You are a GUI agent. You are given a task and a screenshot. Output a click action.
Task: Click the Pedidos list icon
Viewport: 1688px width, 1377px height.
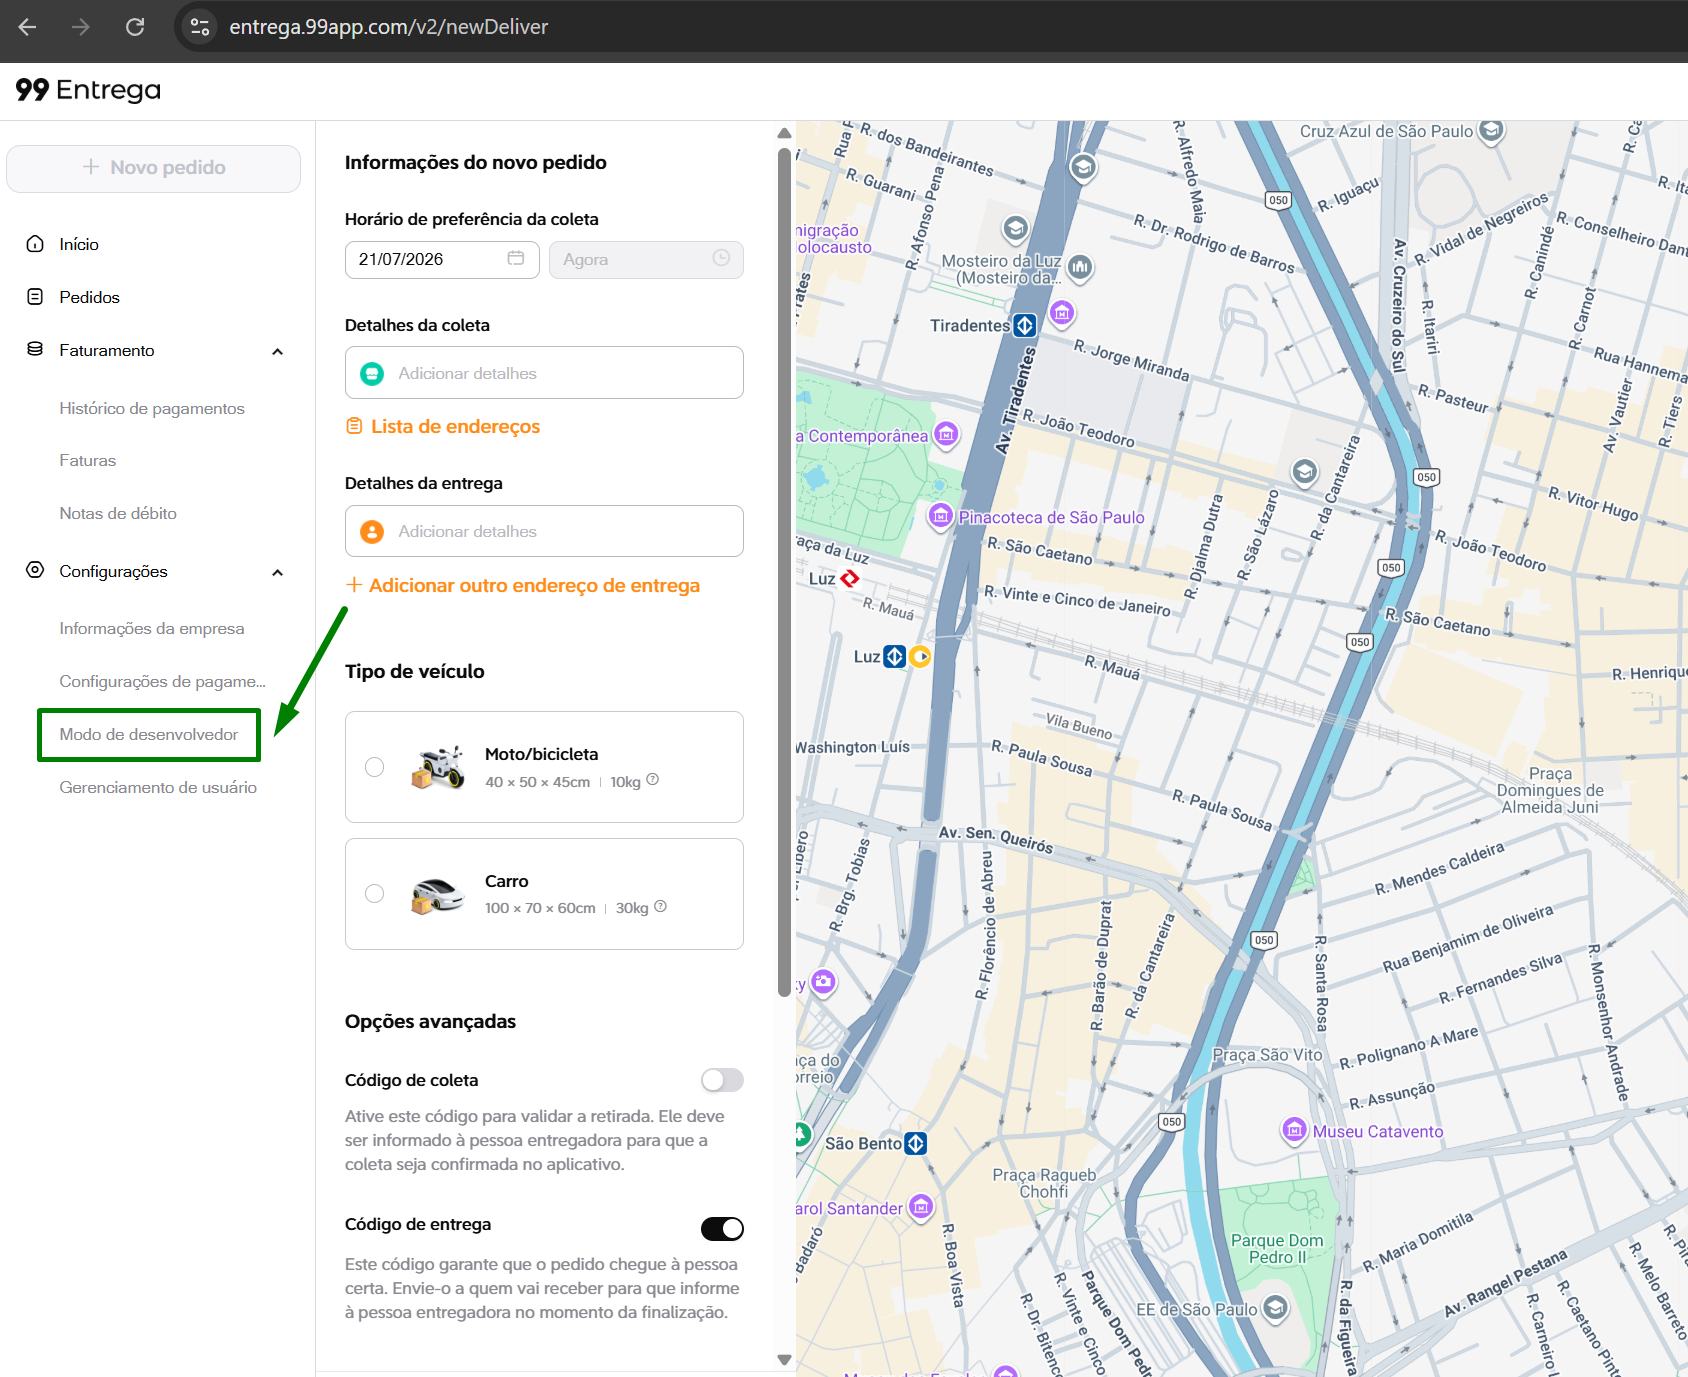point(35,297)
